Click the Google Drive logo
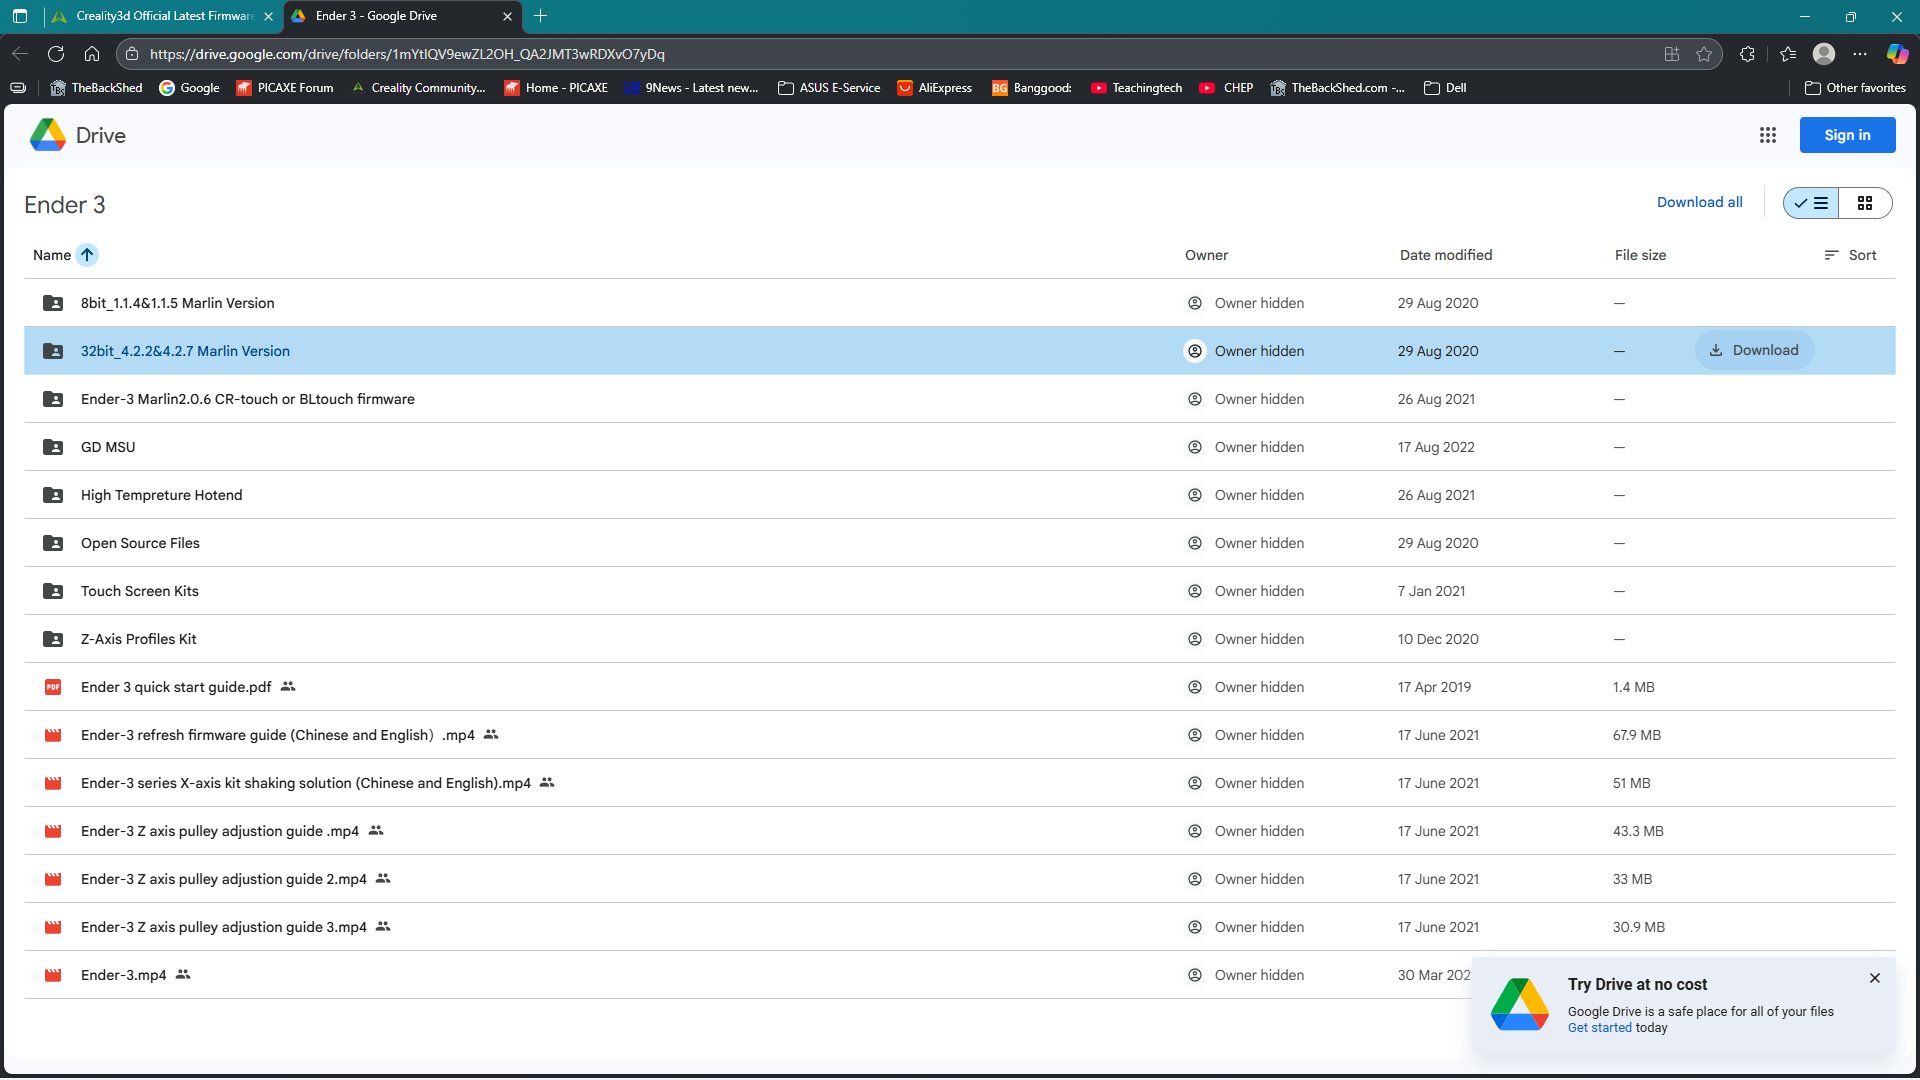 48,135
